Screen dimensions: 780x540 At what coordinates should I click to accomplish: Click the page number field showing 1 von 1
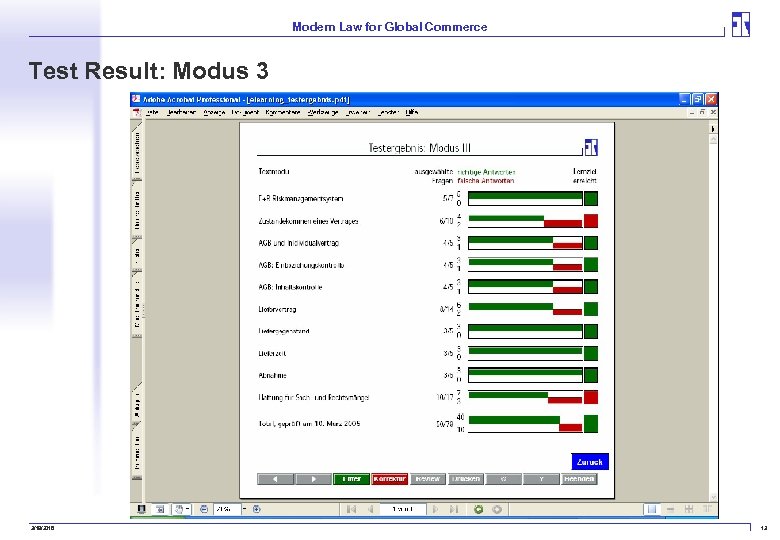403,509
